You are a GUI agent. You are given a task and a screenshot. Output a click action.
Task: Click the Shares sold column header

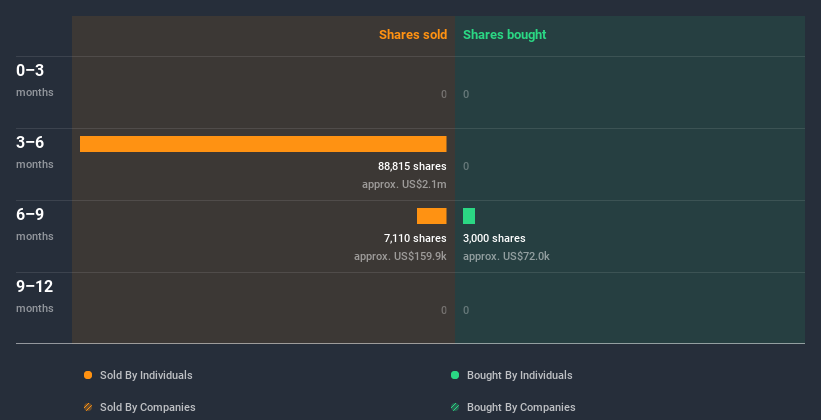[413, 35]
